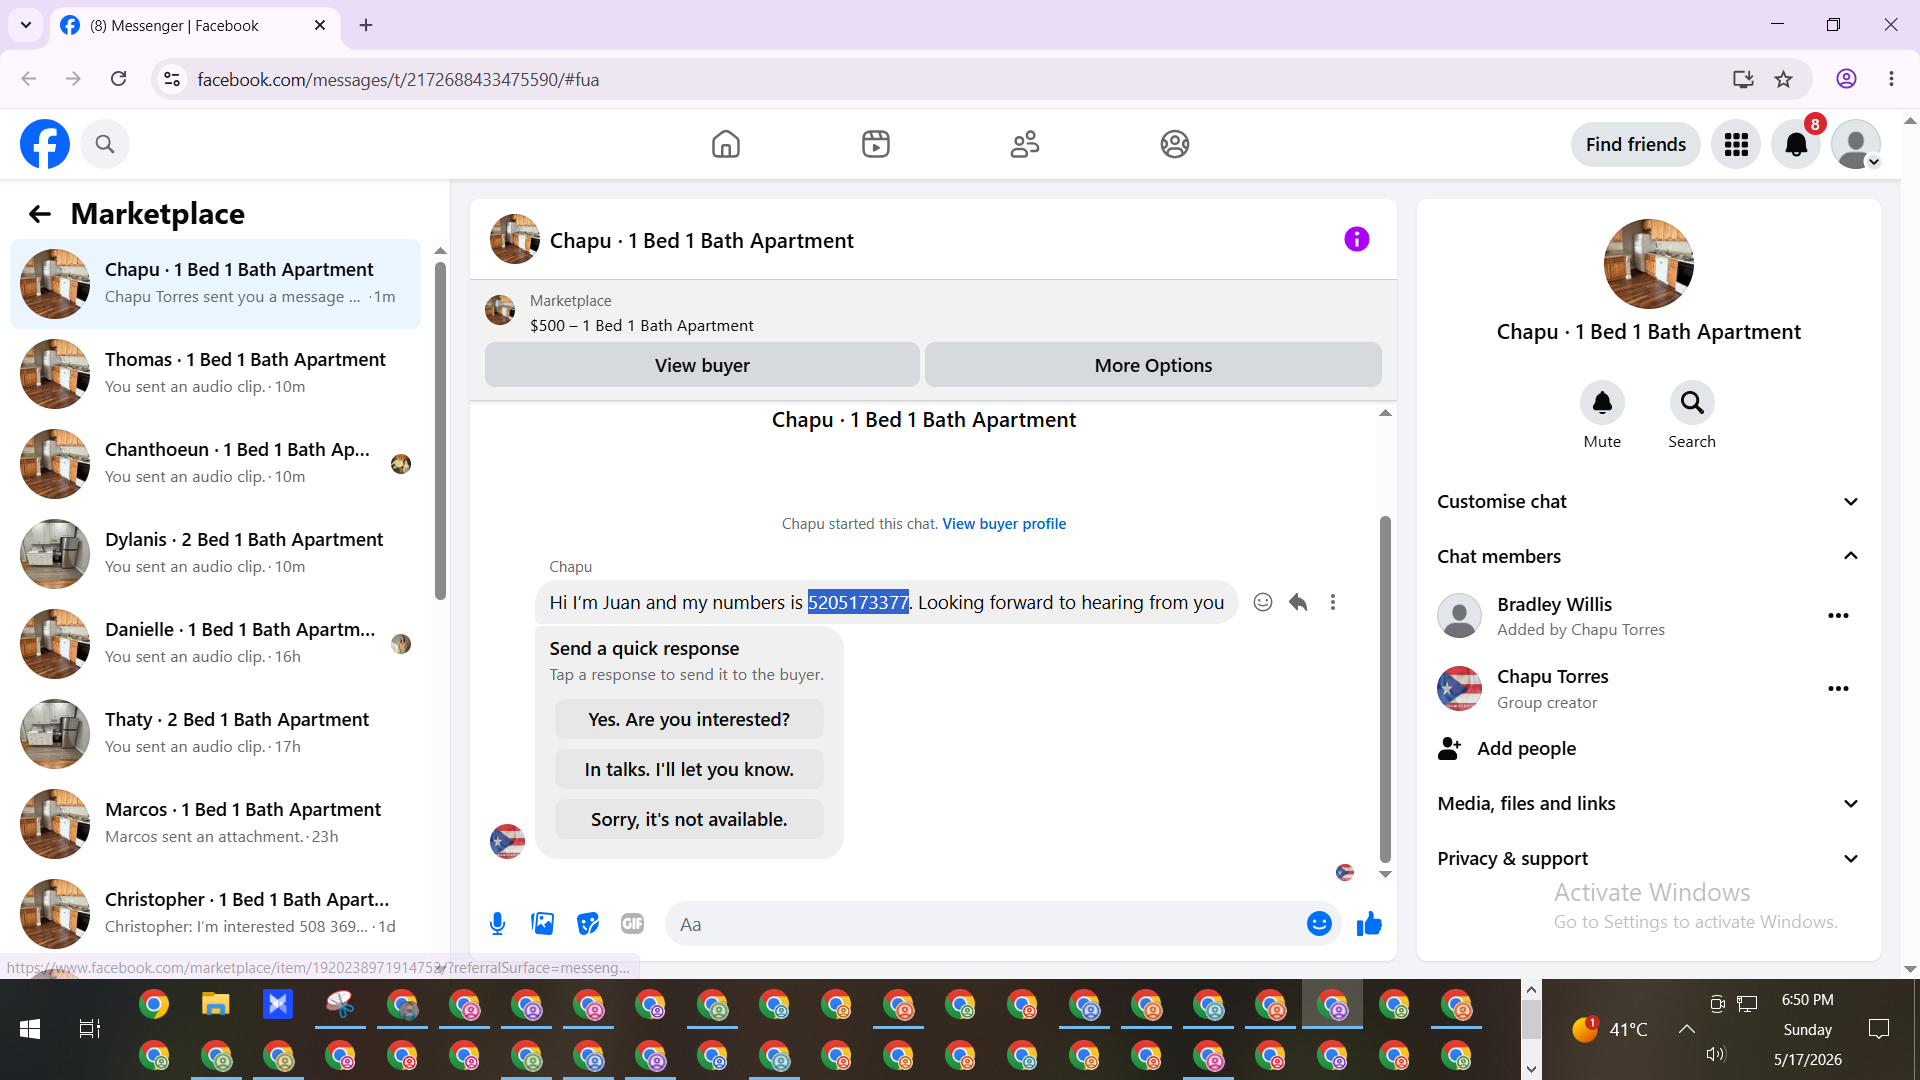The width and height of the screenshot is (1920, 1080).
Task: Open Windows Task View
Action: coord(90,1029)
